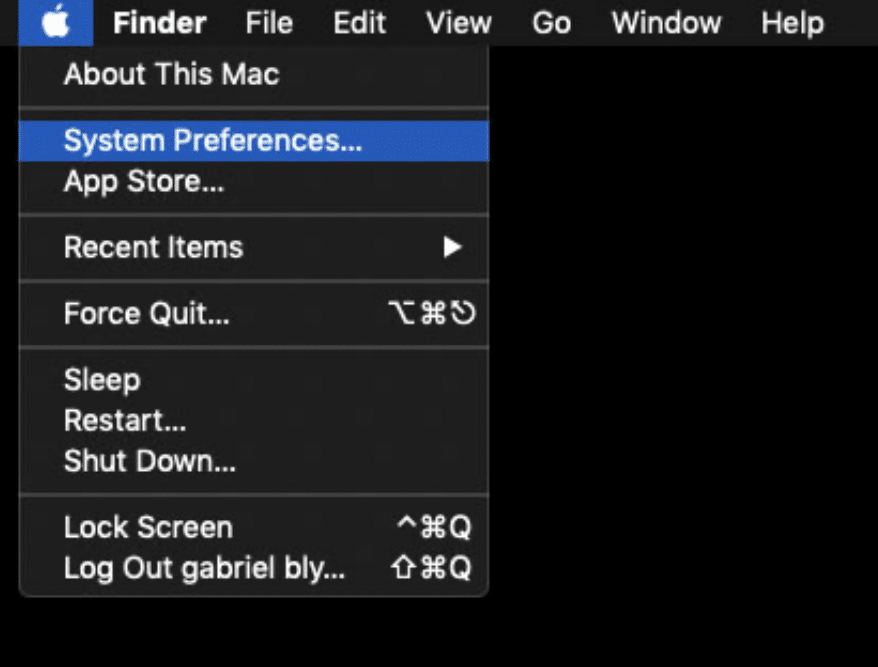Open the Window menu

click(x=666, y=23)
